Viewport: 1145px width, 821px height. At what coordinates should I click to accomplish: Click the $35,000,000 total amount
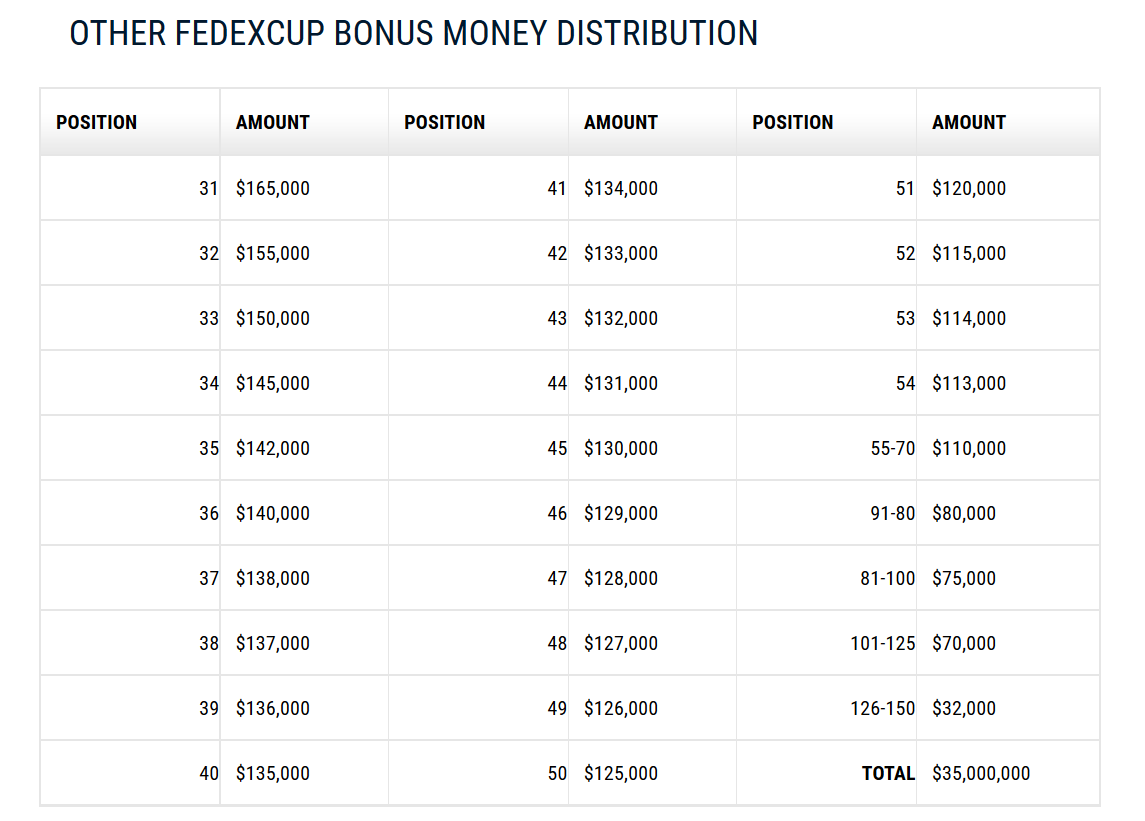[x=981, y=774]
